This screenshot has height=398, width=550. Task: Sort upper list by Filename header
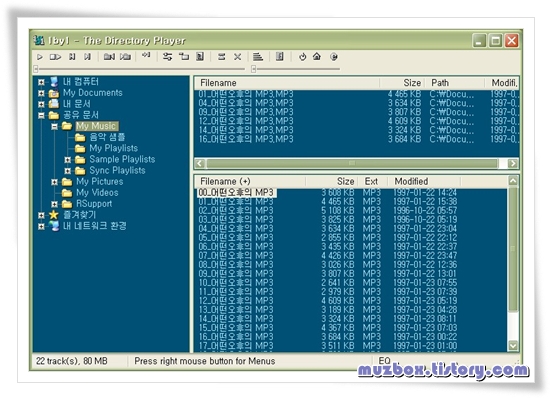click(286, 83)
